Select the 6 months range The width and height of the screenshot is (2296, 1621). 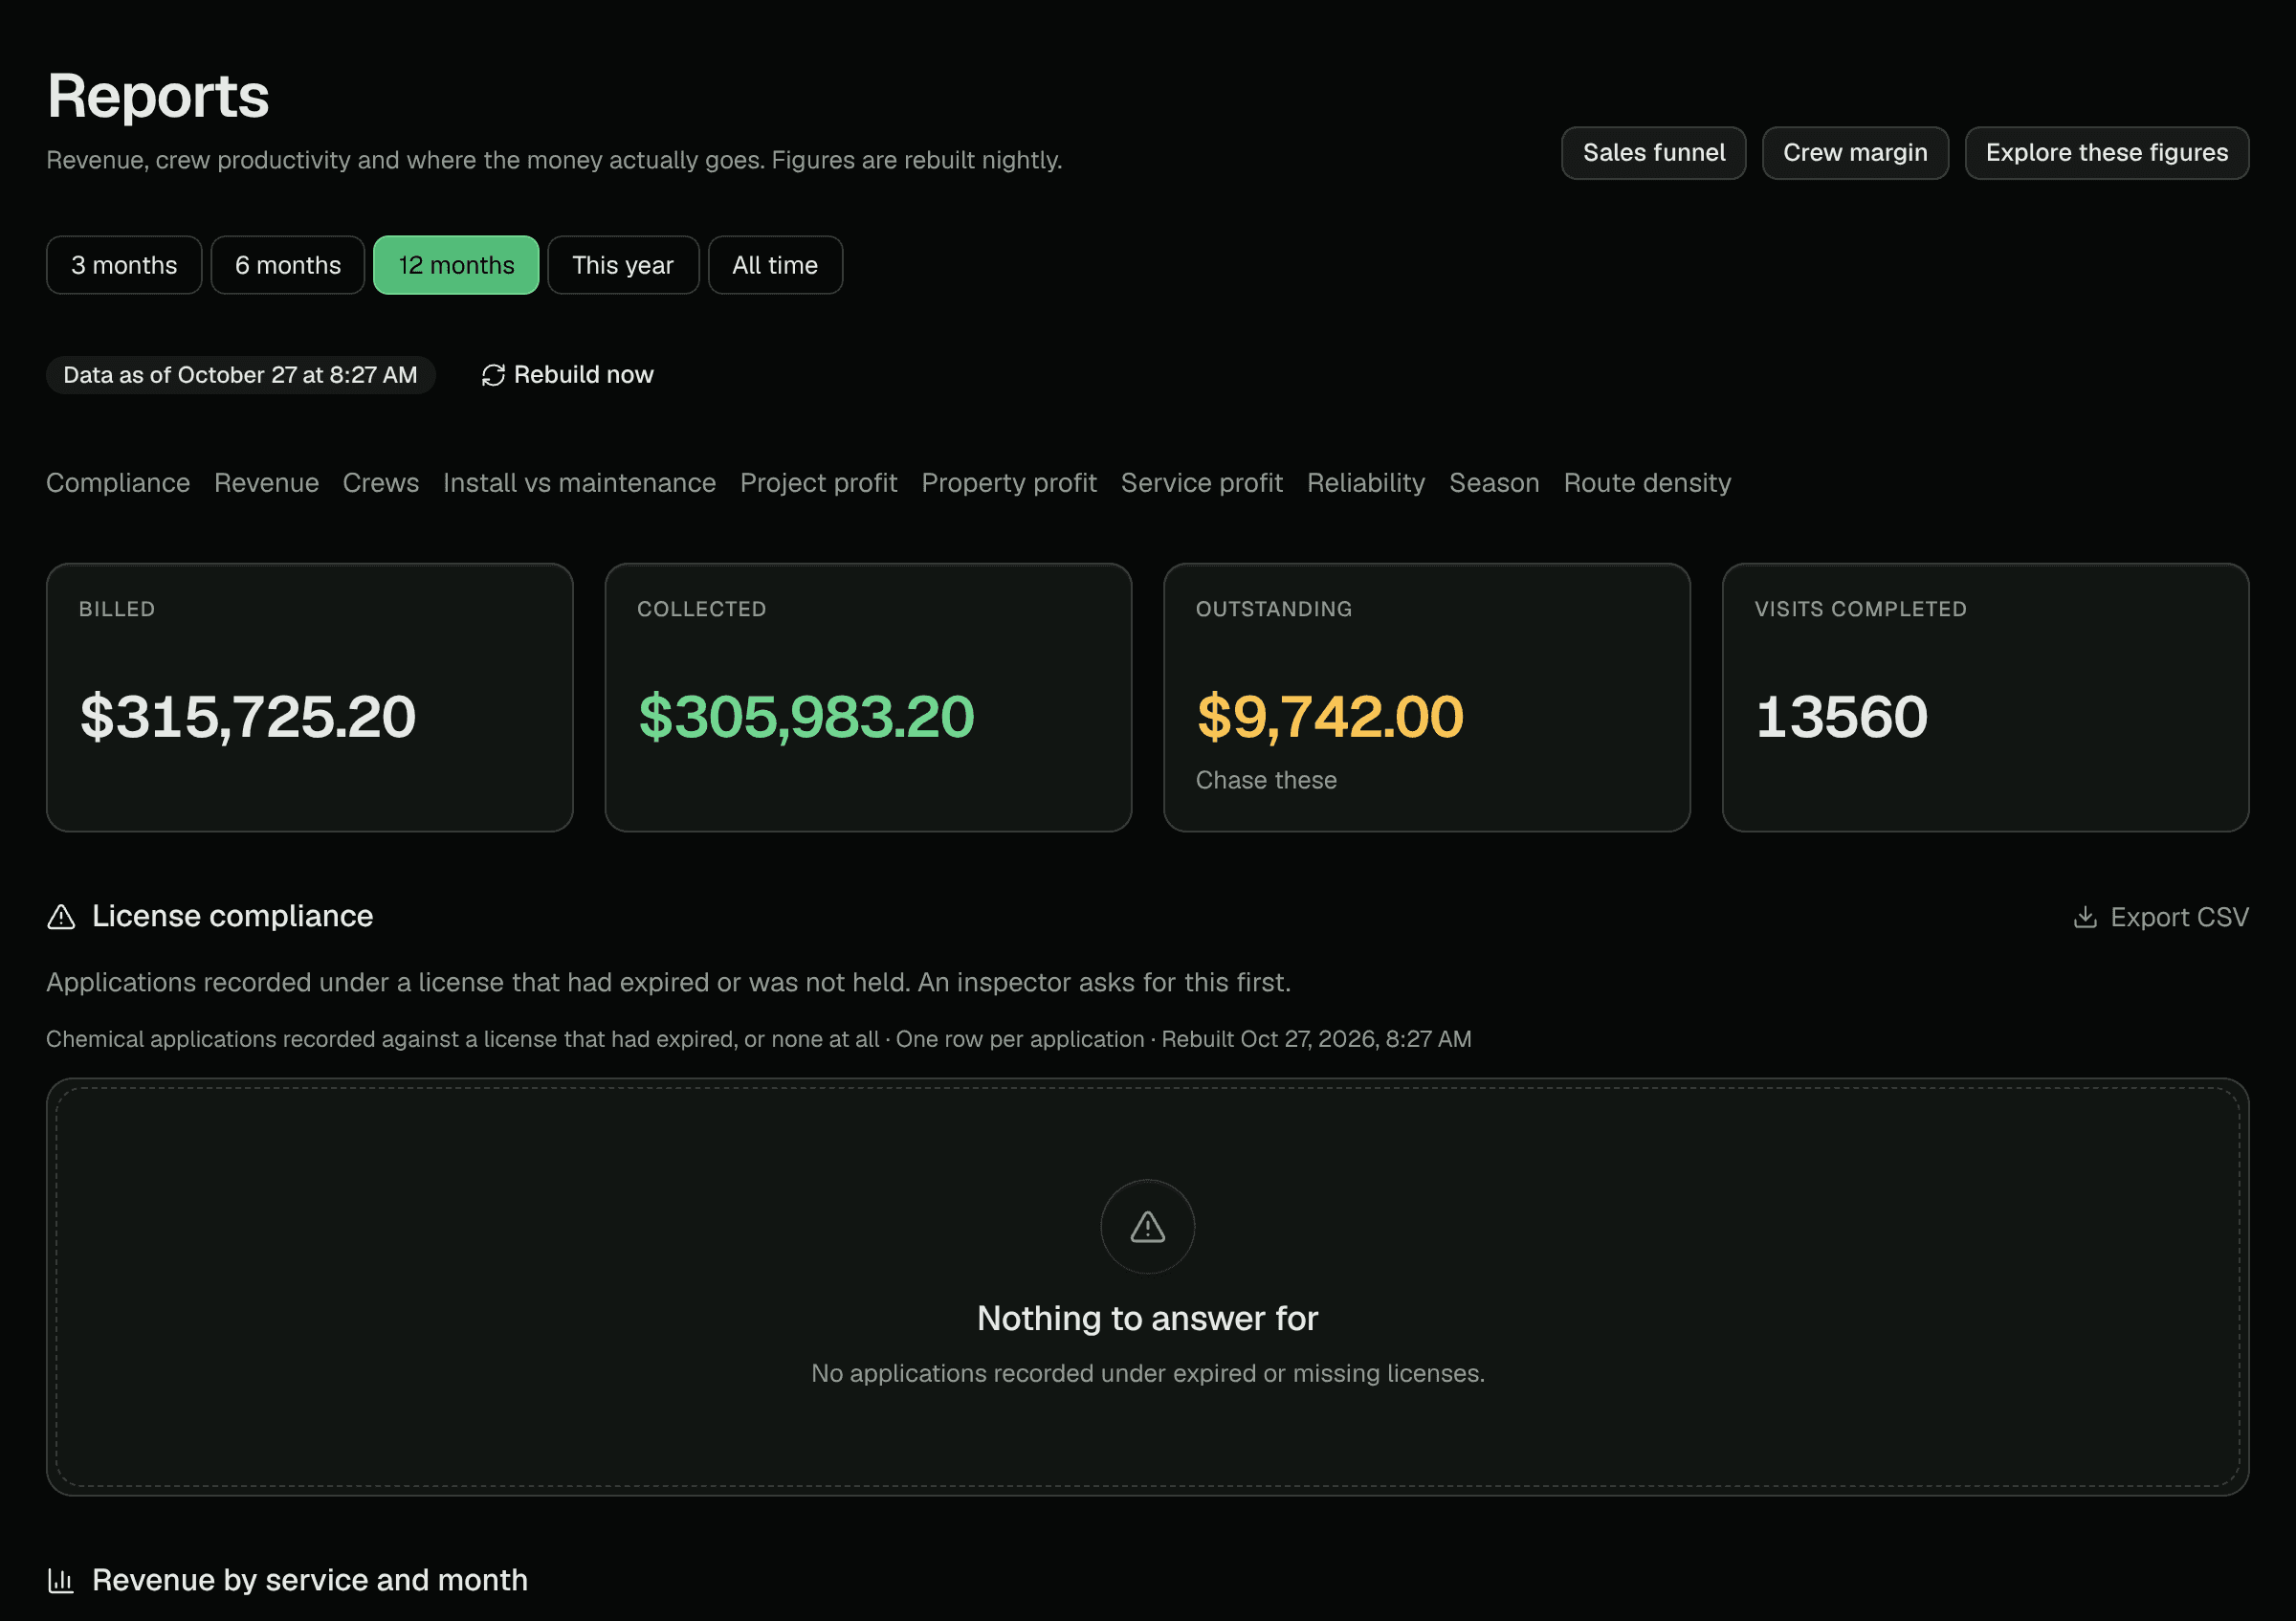coord(288,265)
